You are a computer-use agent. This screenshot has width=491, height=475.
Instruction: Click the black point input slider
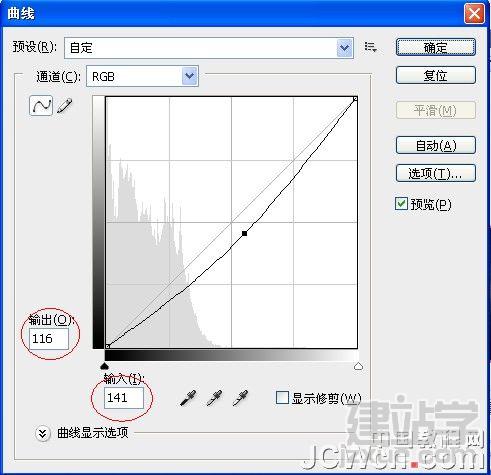pyautogui.click(x=105, y=366)
